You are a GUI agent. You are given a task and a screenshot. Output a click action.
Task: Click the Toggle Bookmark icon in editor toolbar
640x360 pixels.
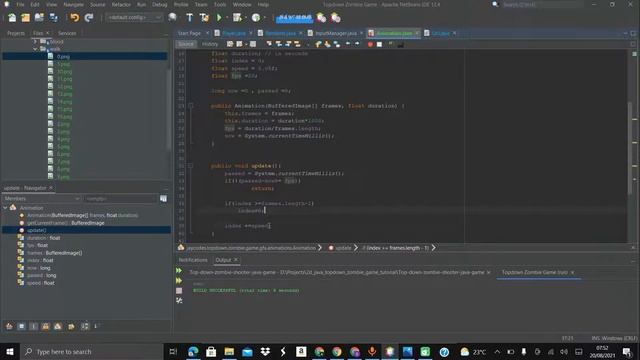pyautogui.click(x=337, y=44)
